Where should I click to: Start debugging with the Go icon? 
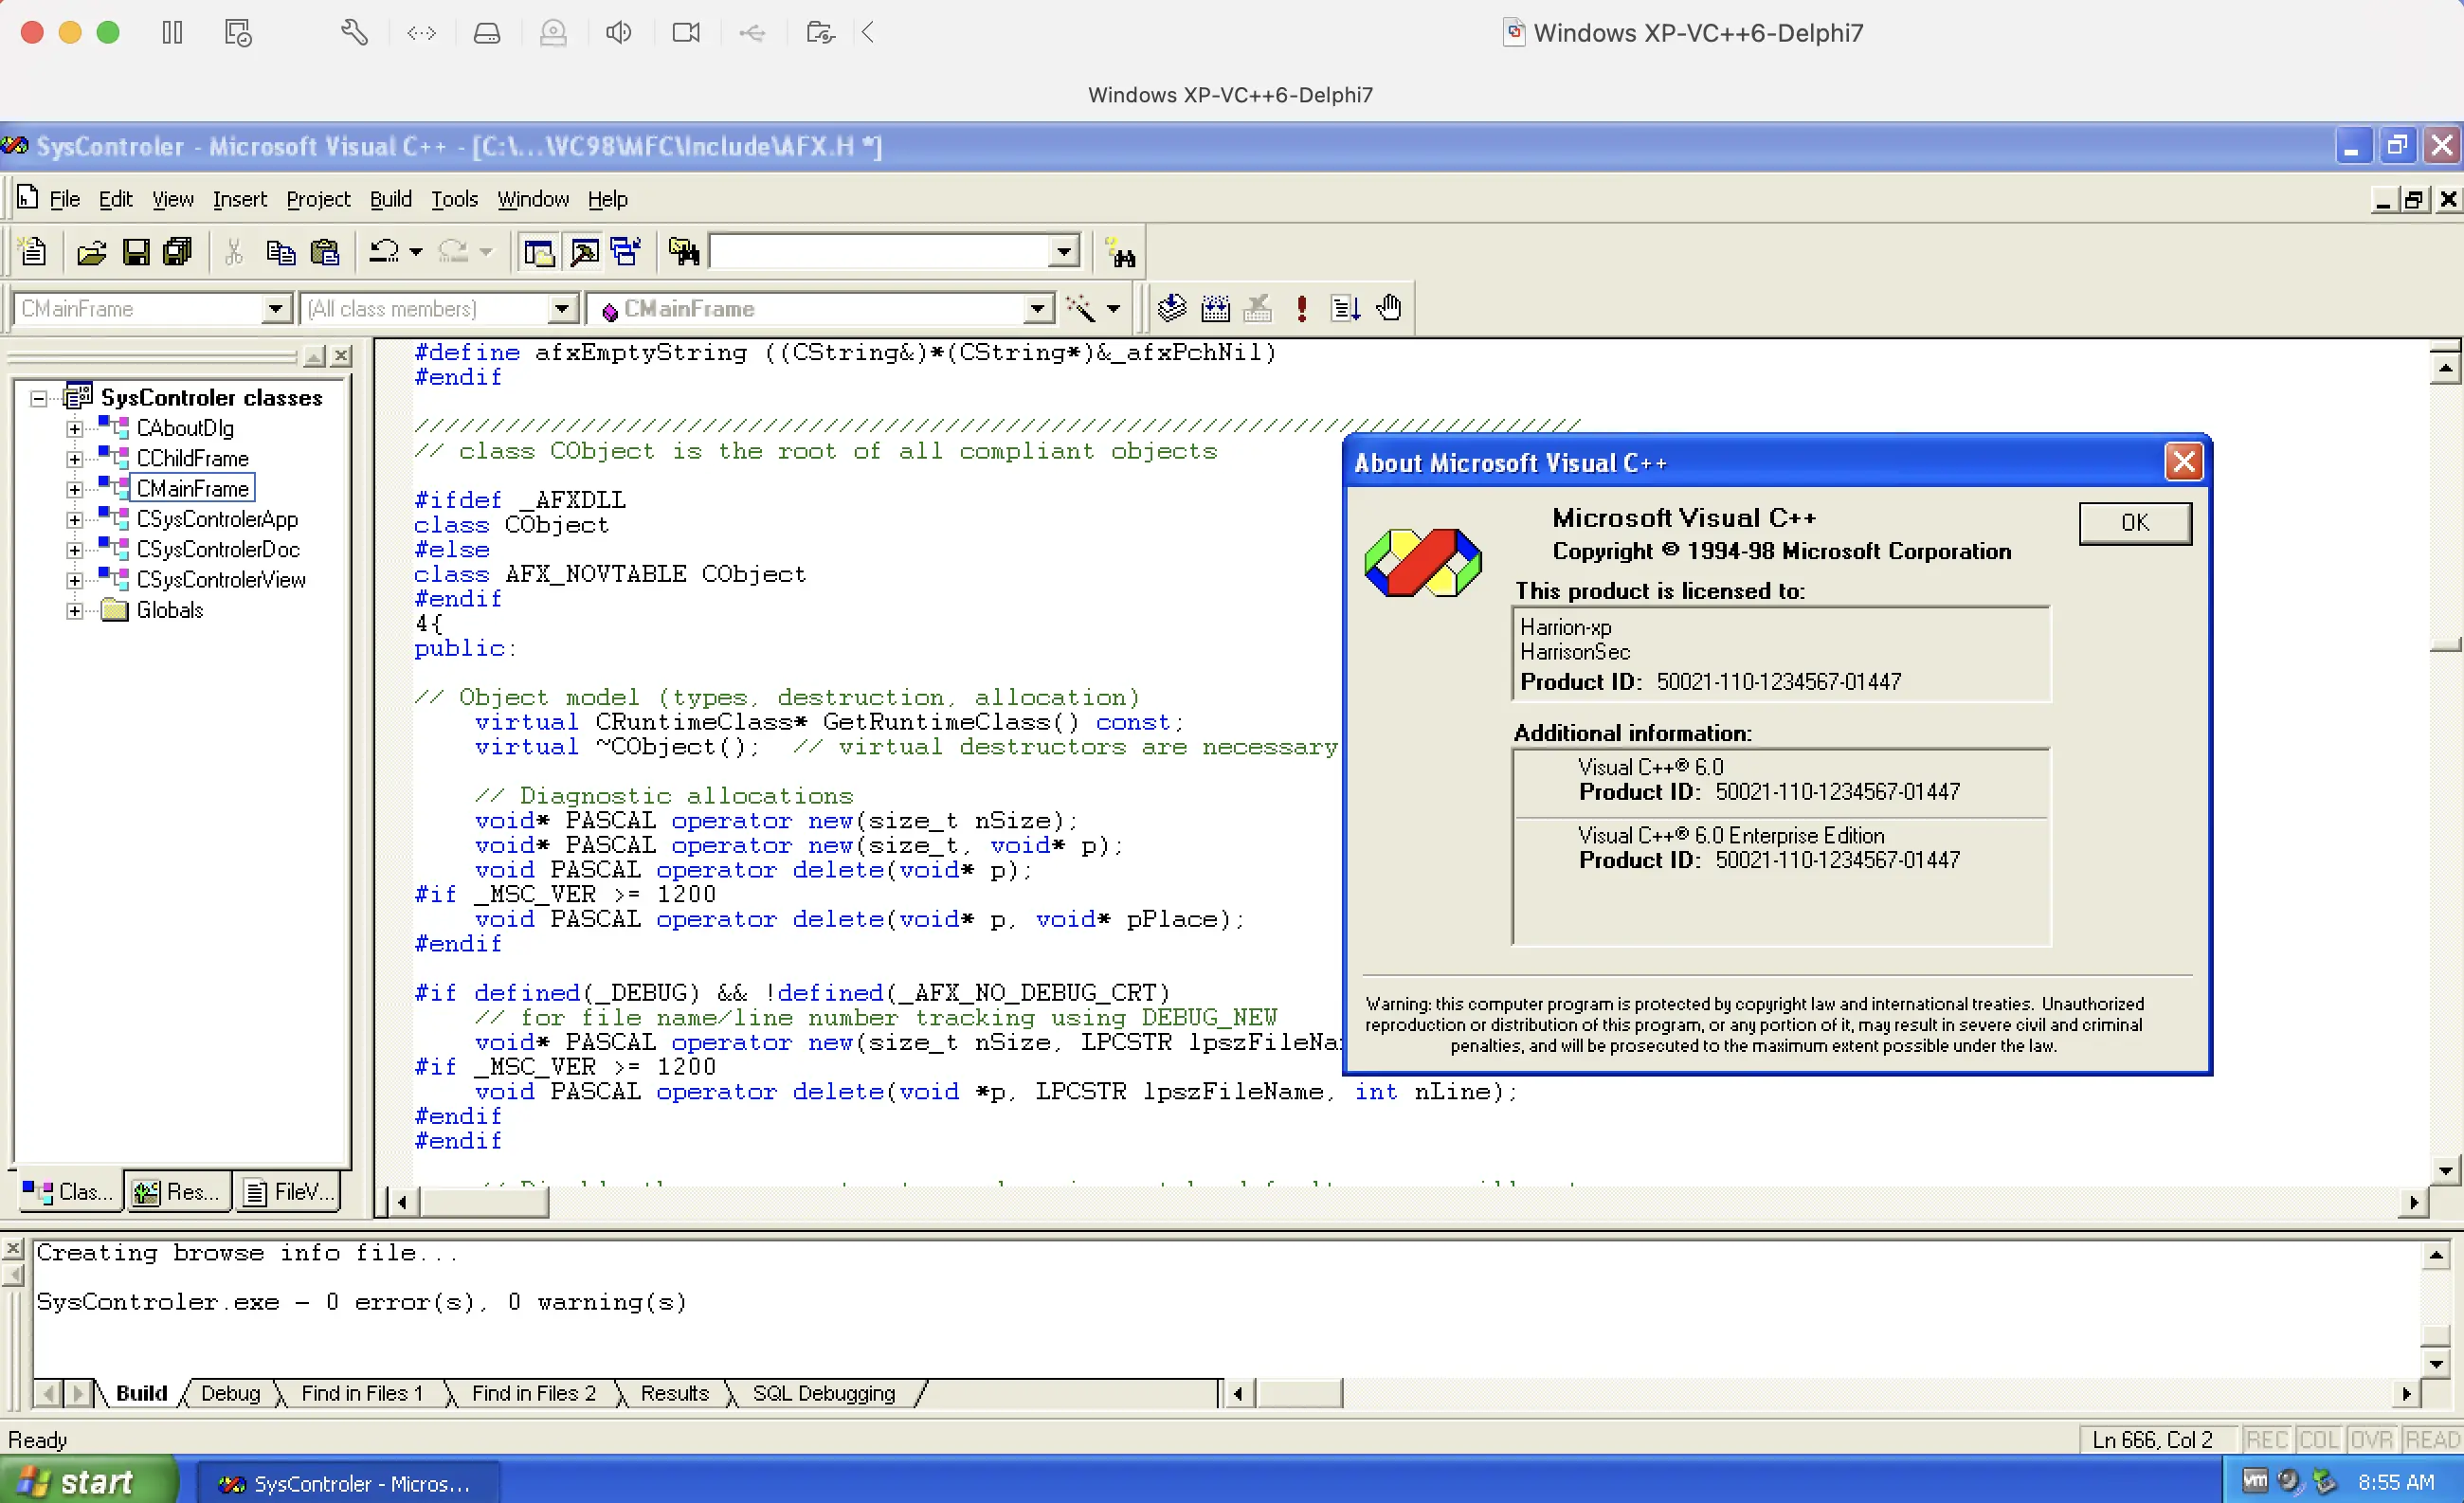coord(1345,308)
